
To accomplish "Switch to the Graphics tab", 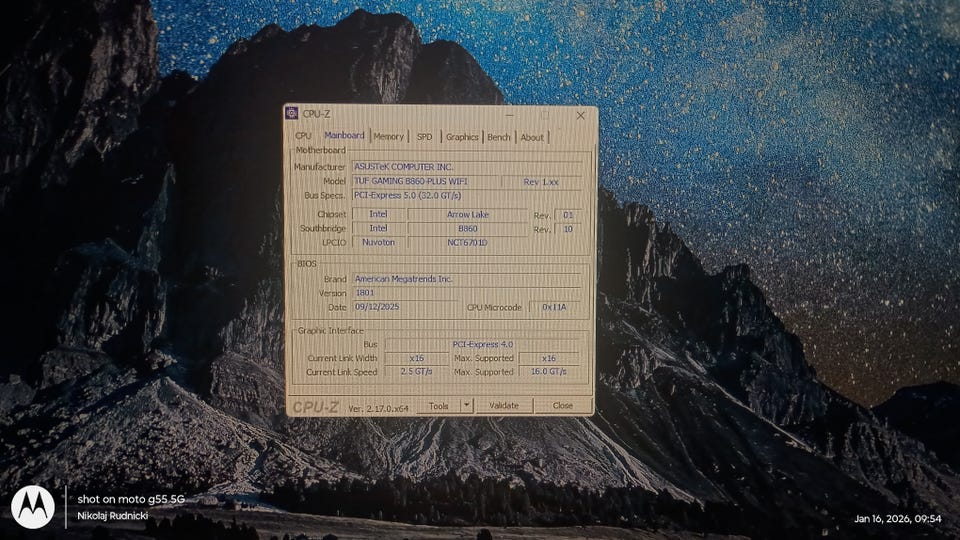I will click(462, 137).
